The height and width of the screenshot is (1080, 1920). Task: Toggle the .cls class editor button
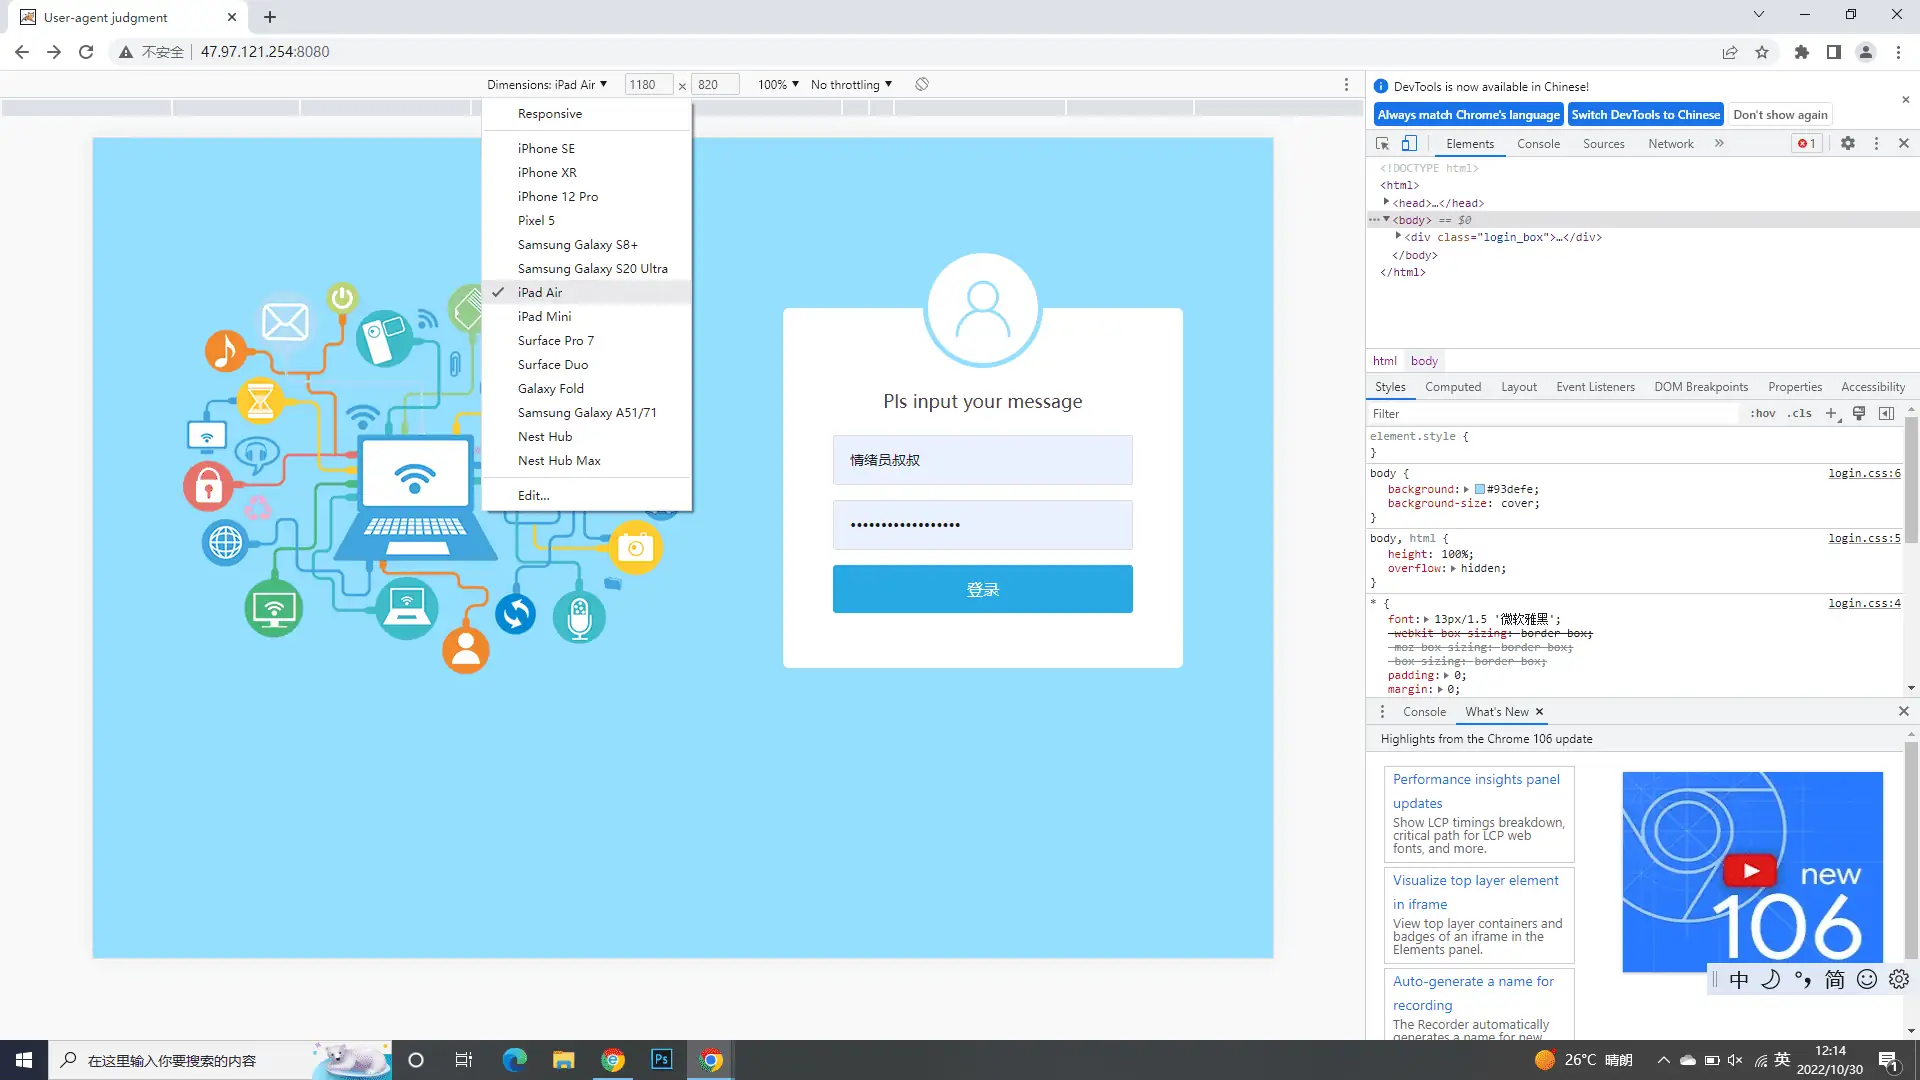pyautogui.click(x=1800, y=414)
